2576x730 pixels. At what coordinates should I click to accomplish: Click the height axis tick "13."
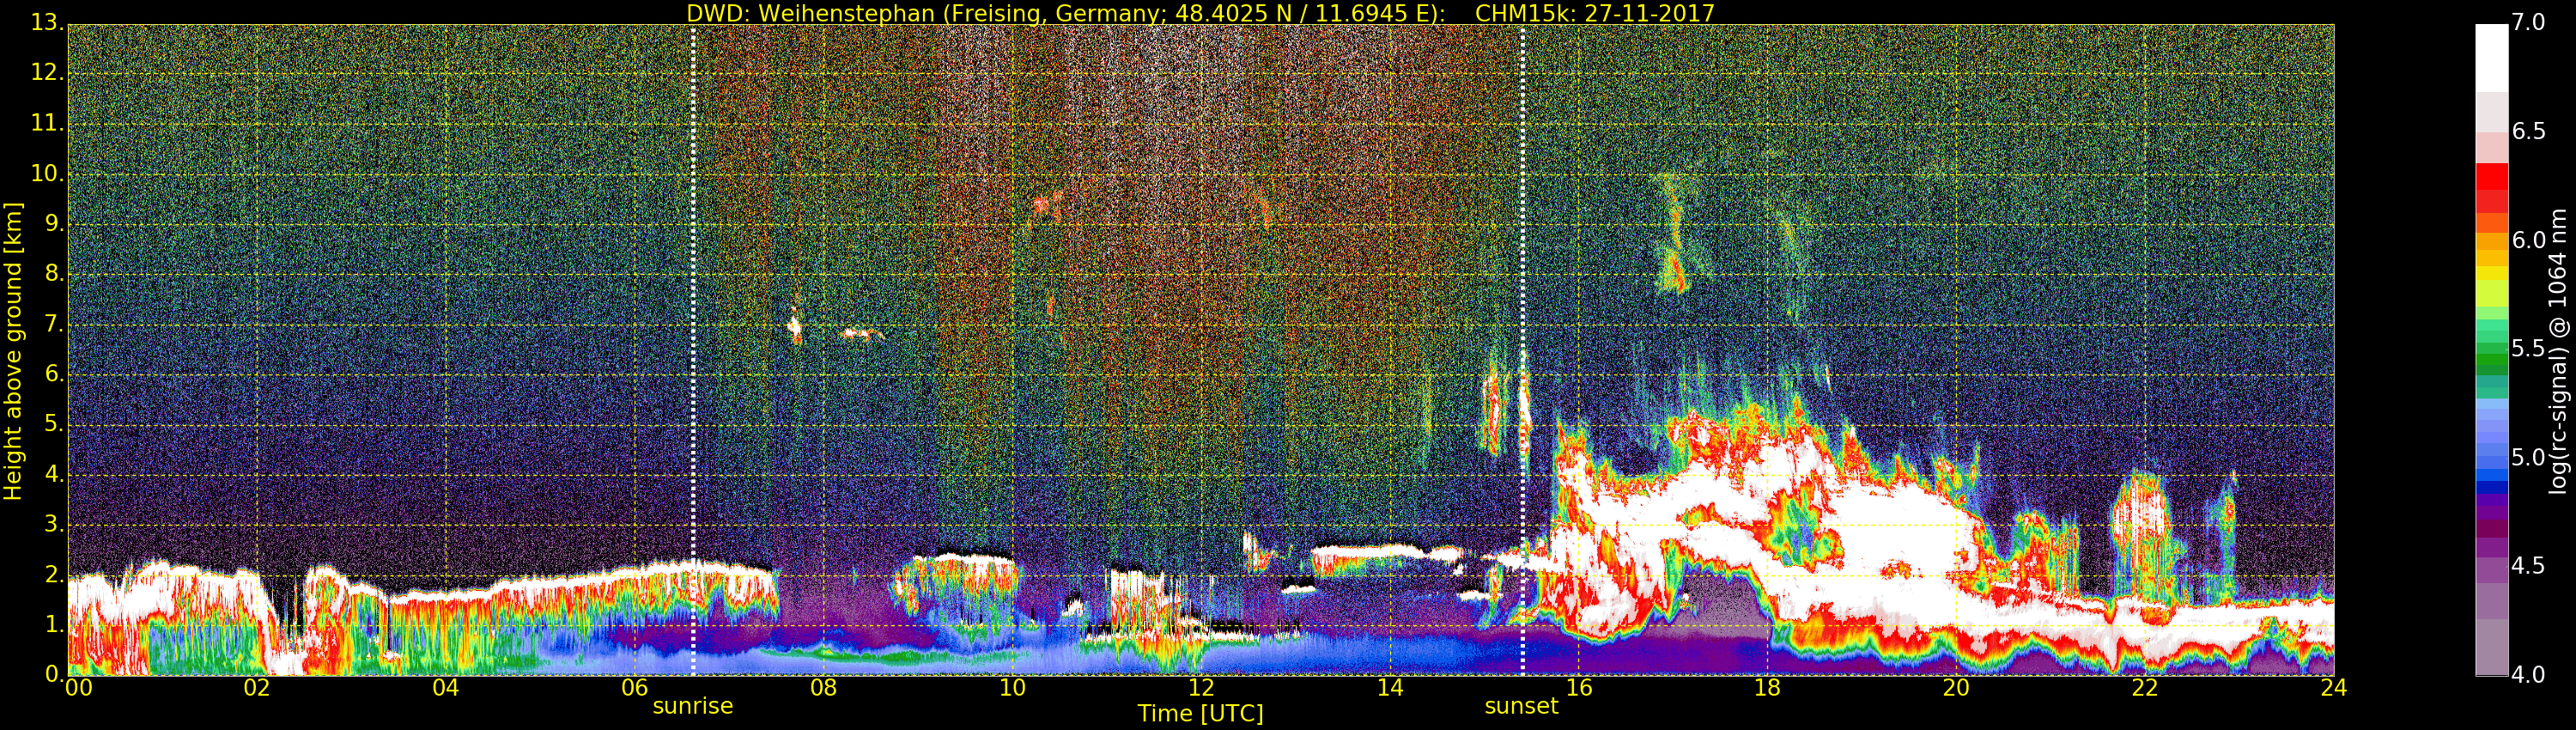pyautogui.click(x=47, y=22)
